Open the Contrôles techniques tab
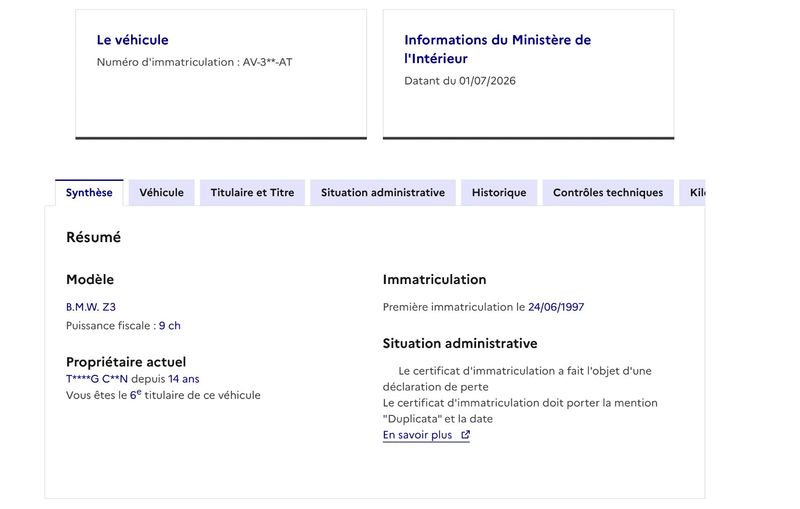Image resolution: width=800 pixels, height=509 pixels. coord(608,193)
